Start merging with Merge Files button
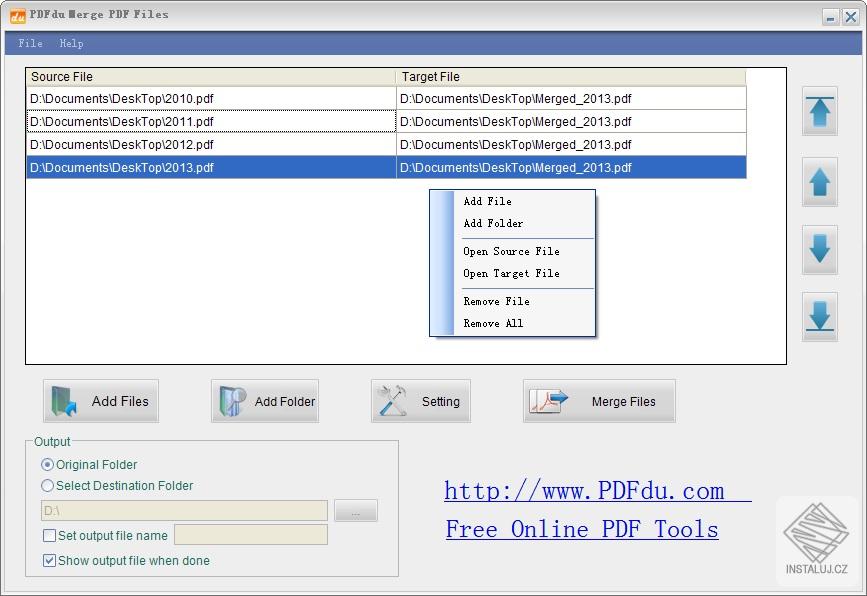The image size is (867, 596). [x=599, y=401]
